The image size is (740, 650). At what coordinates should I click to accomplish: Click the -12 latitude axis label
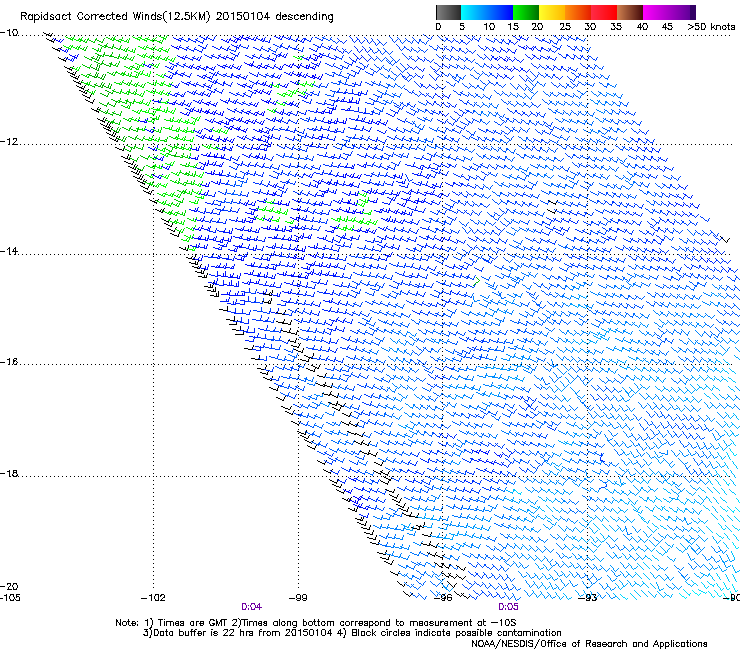(9, 142)
